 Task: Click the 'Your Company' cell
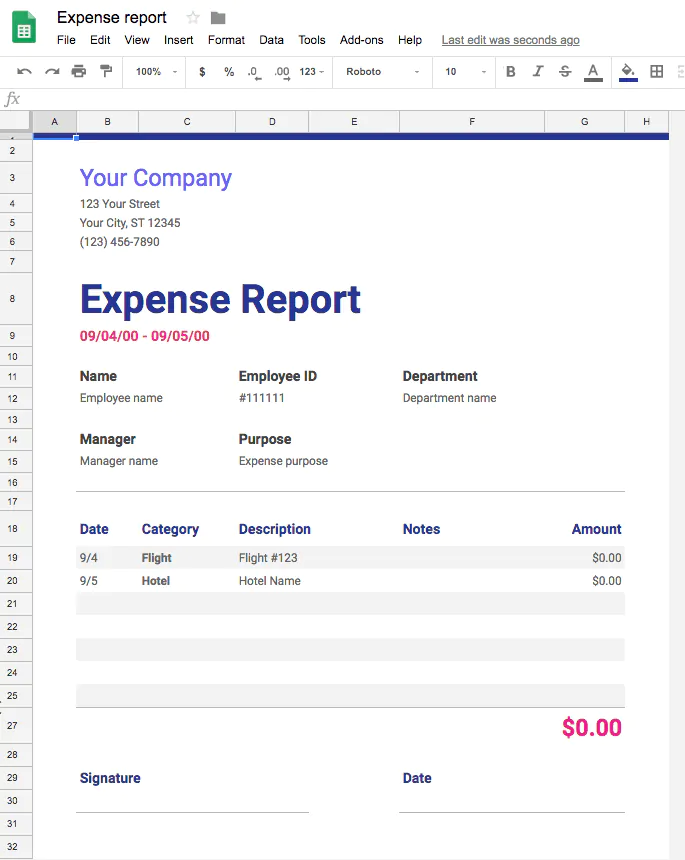click(x=156, y=178)
